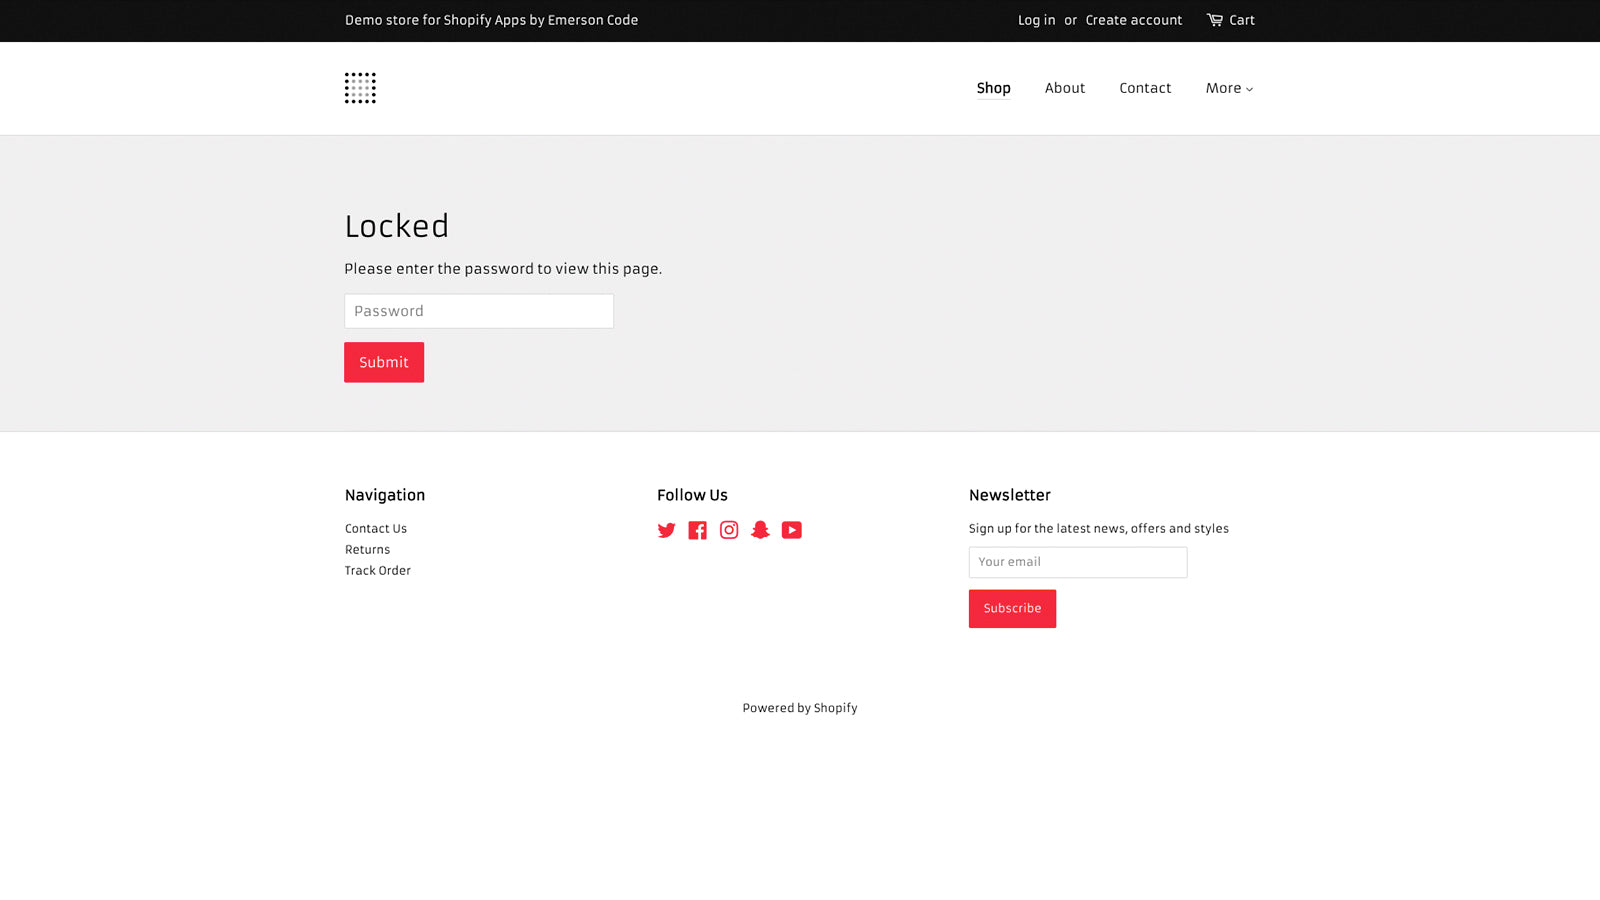Open the Contact Us footer link

(375, 528)
